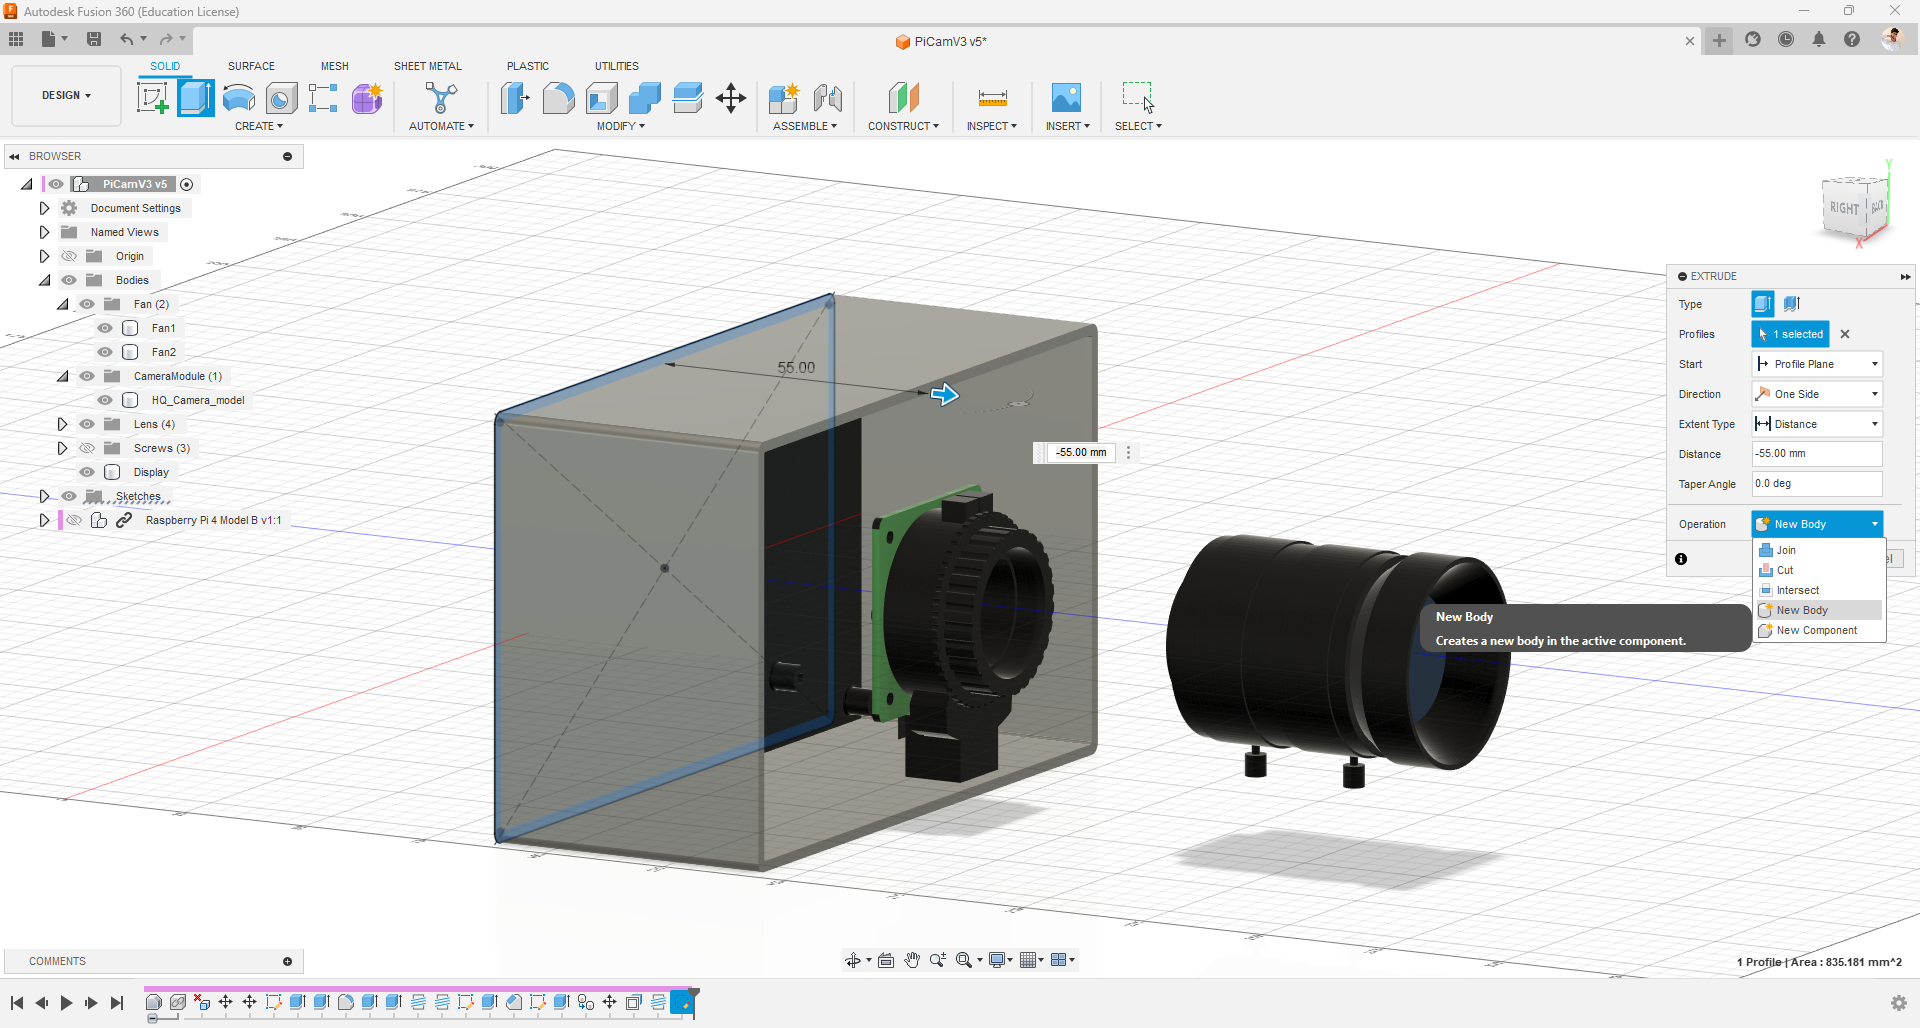Click the Taper Angle input field
Viewport: 1920px width, 1028px height.
tap(1817, 484)
